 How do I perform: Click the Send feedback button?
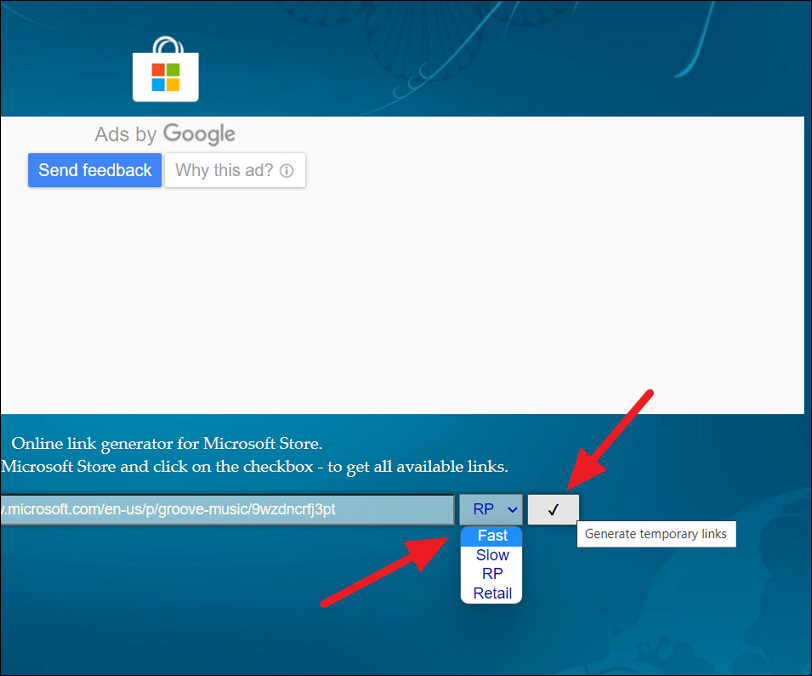tap(95, 170)
